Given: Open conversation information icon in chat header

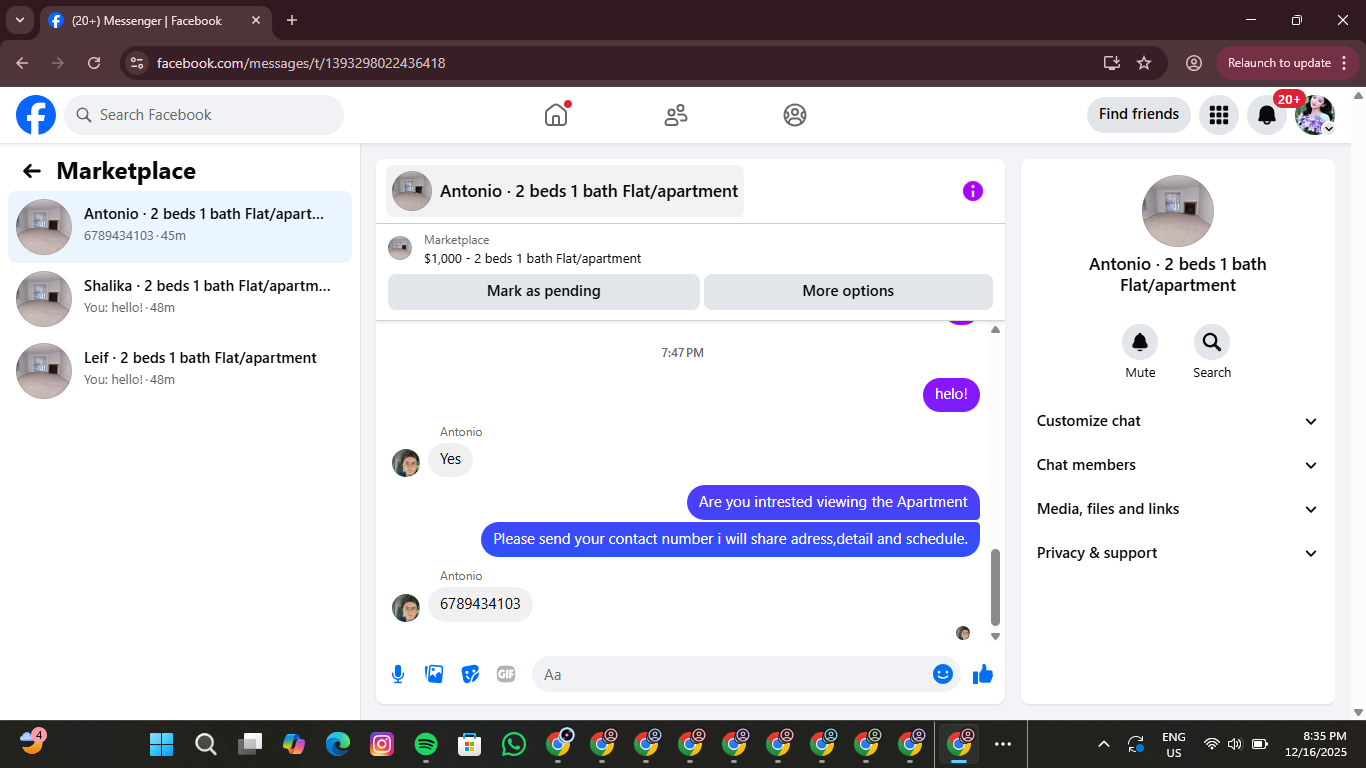Looking at the screenshot, I should [973, 191].
